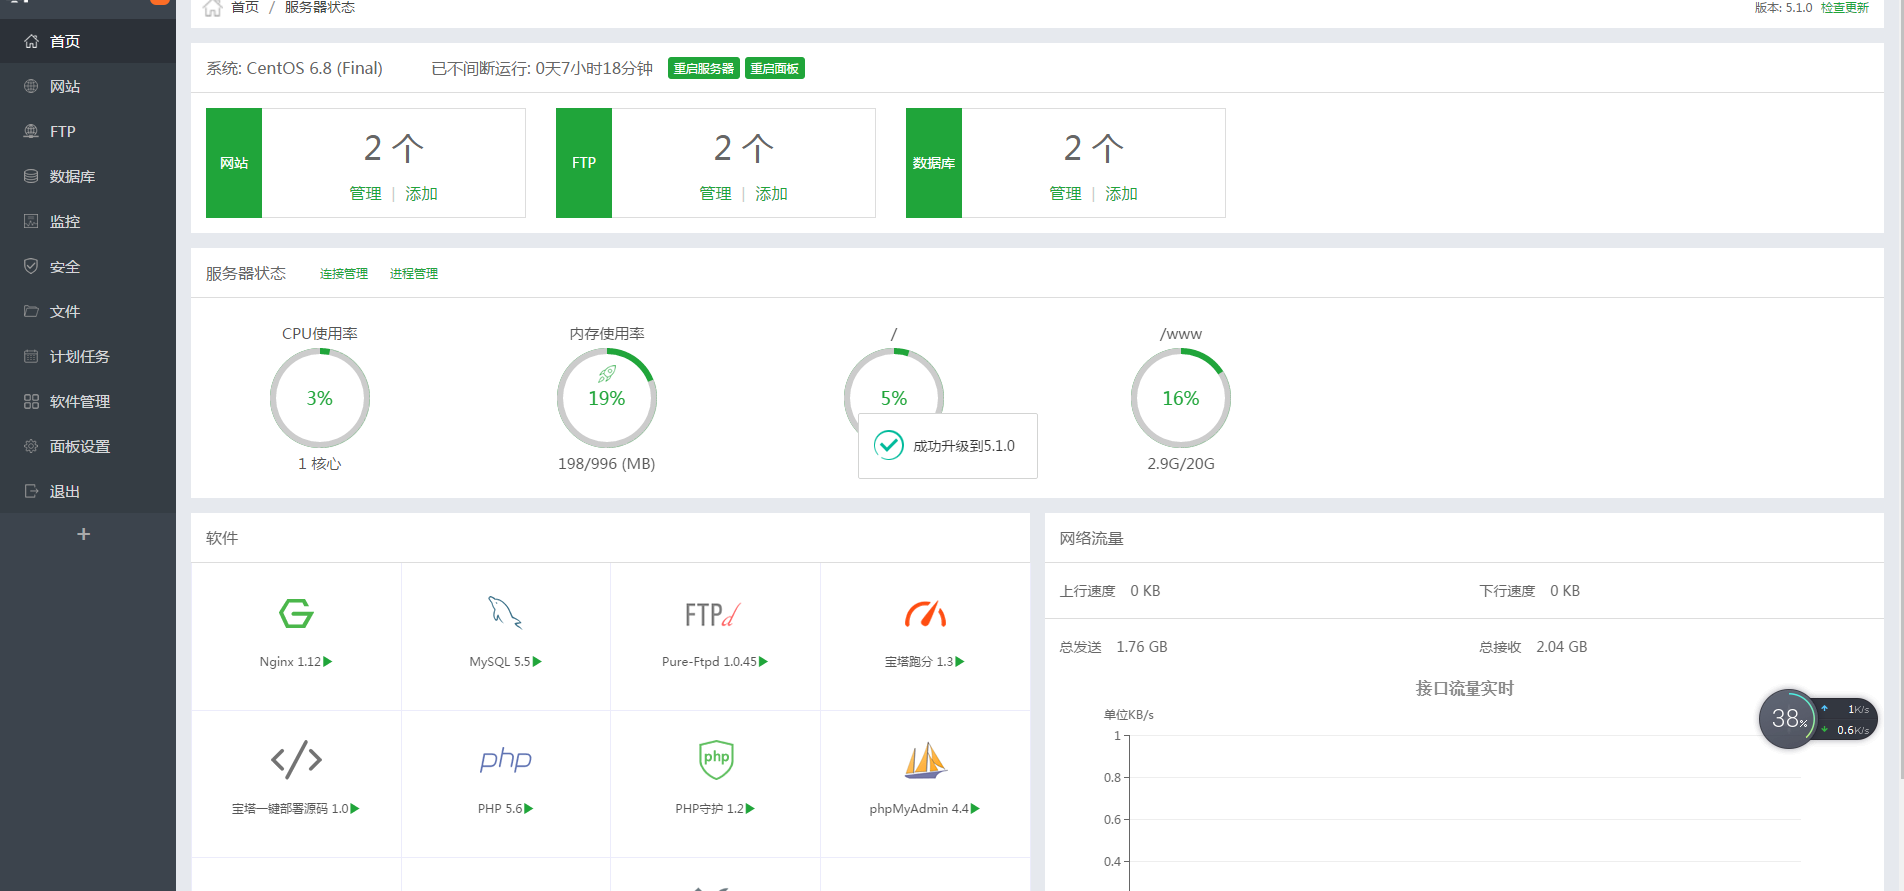
Task: Click the 宝塔跑分 speedometer icon
Action: [925, 613]
